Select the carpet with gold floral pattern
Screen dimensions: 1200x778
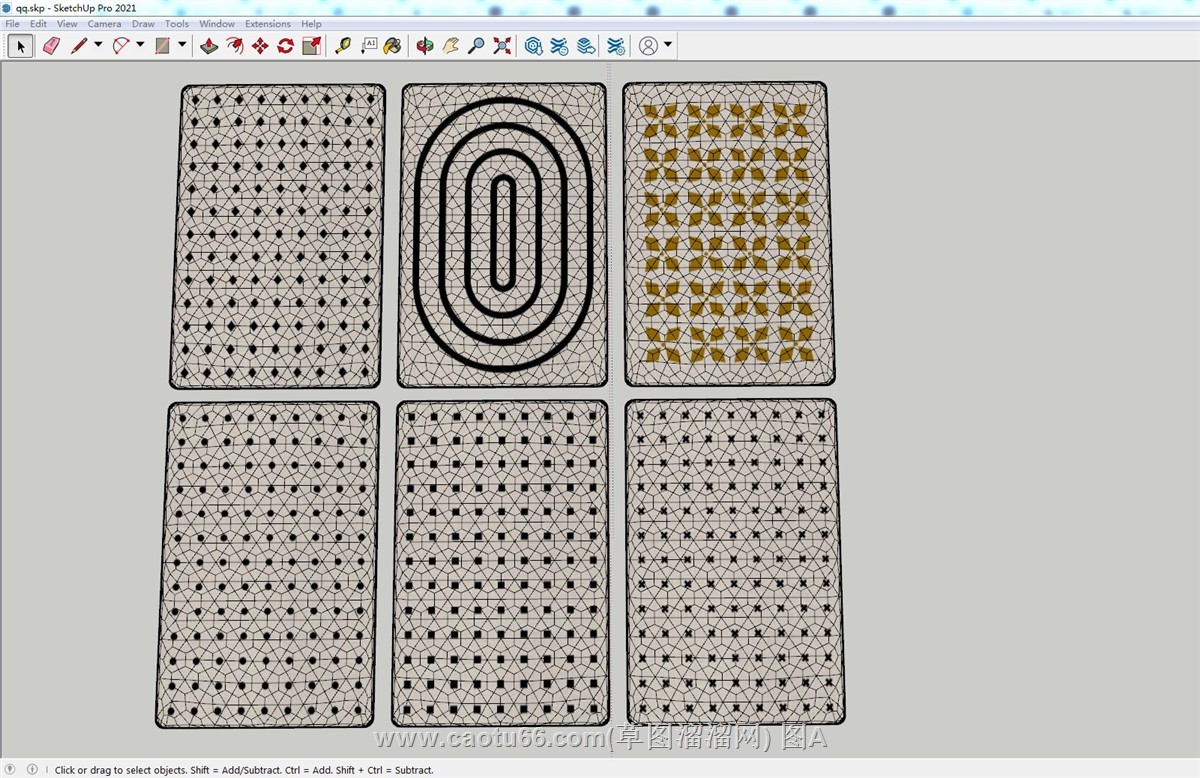tap(729, 233)
